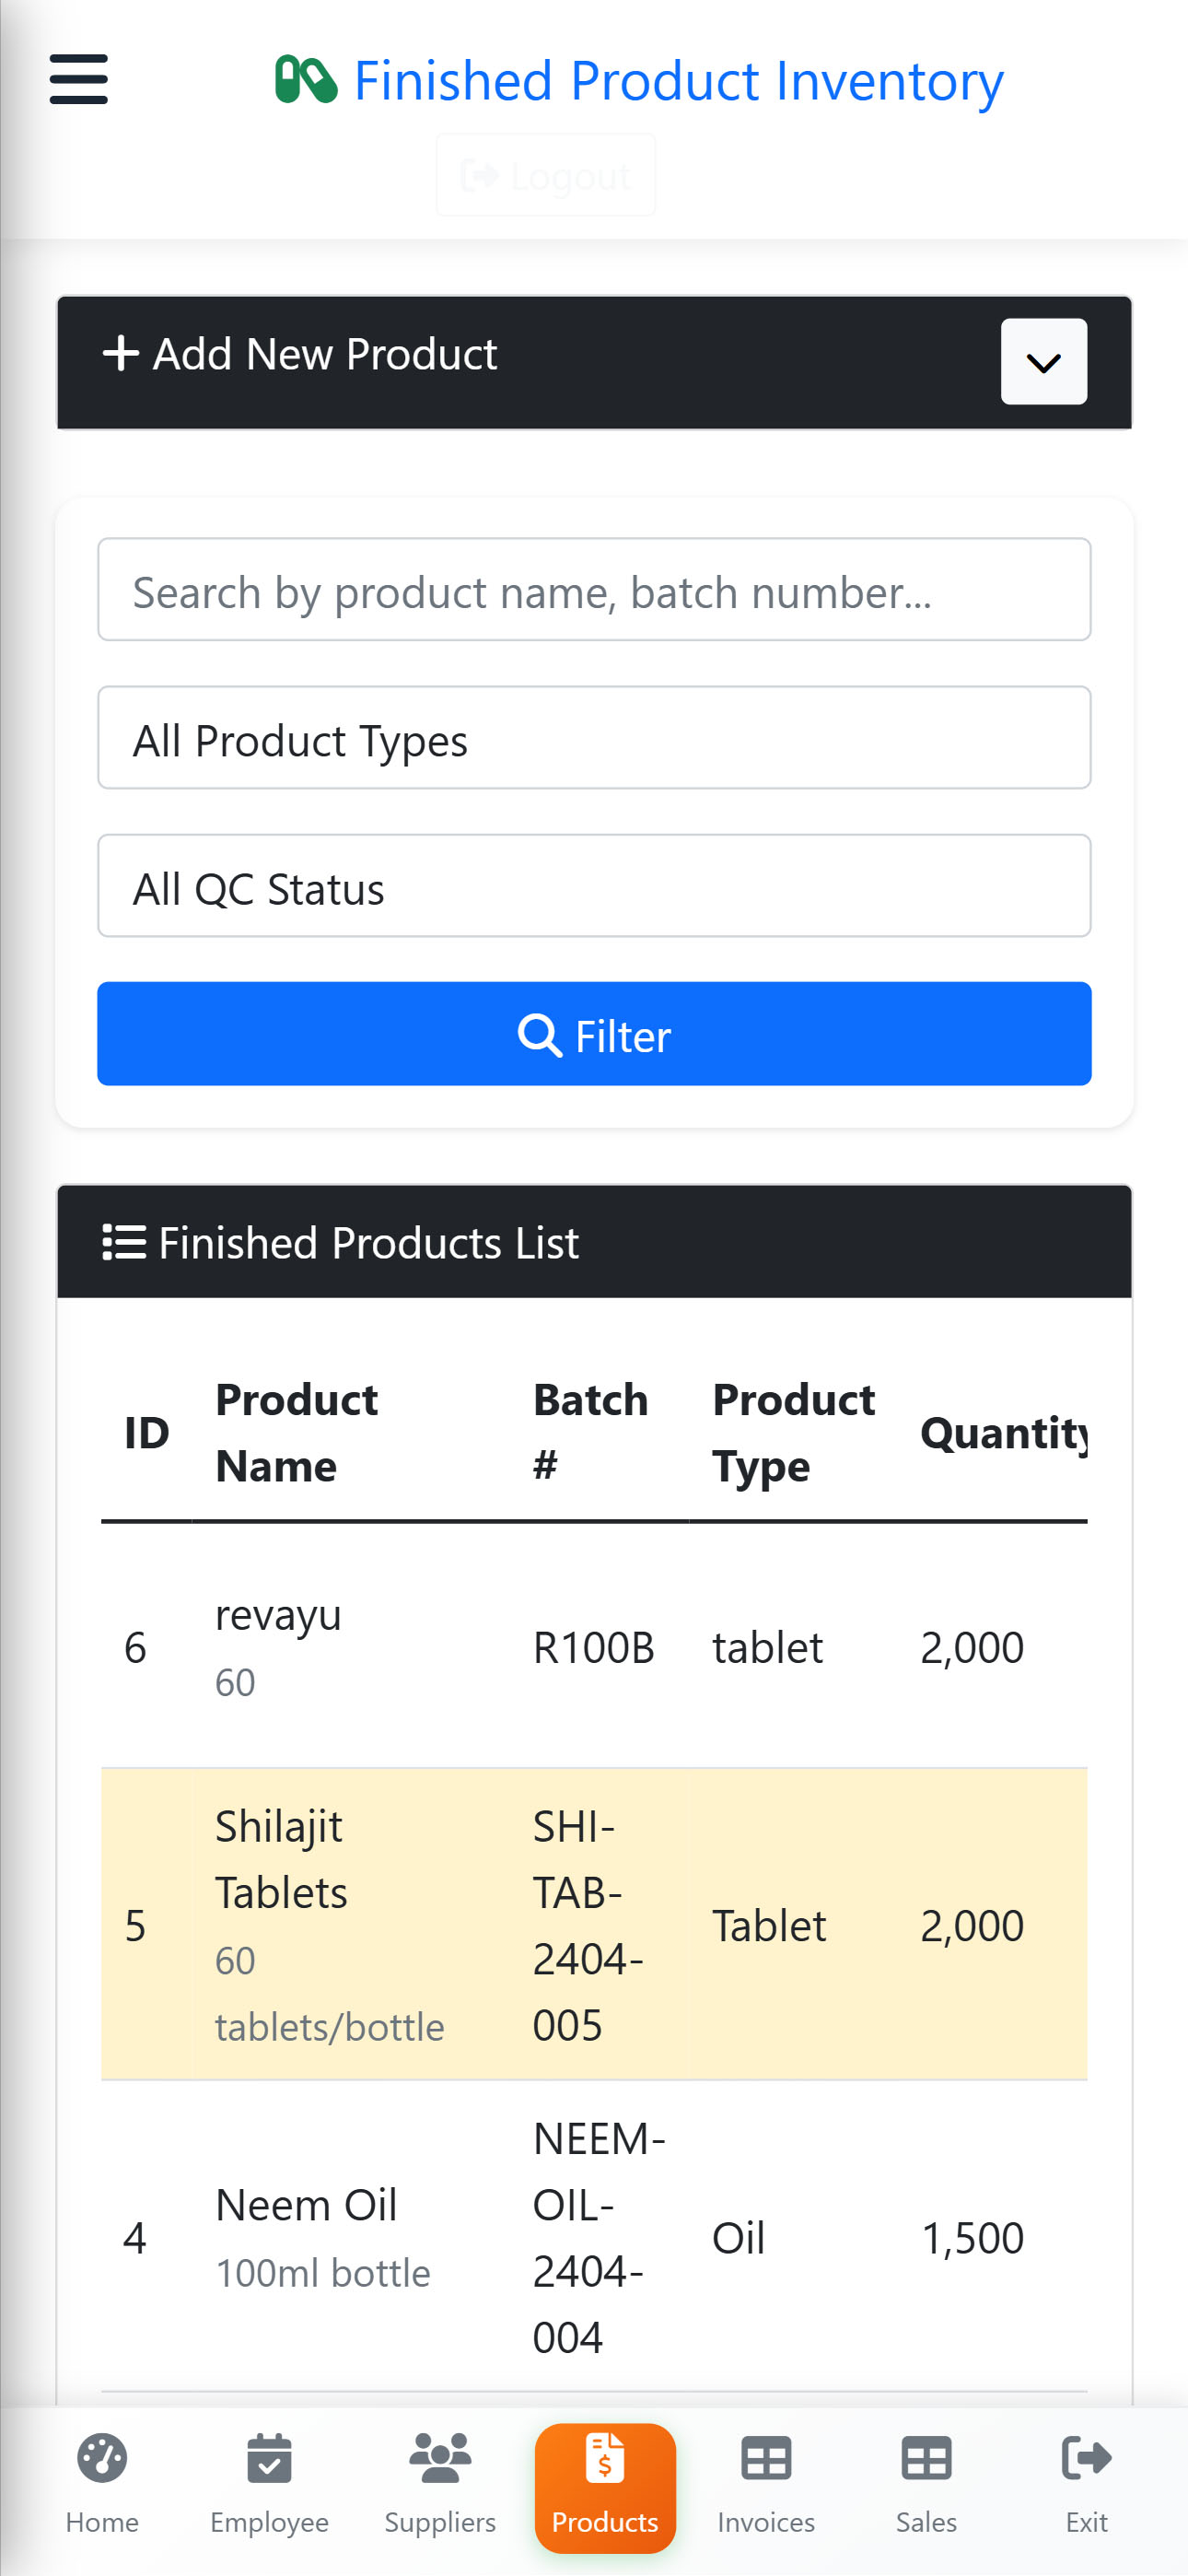
Task: Select the Invoices table icon
Action: [766, 2459]
